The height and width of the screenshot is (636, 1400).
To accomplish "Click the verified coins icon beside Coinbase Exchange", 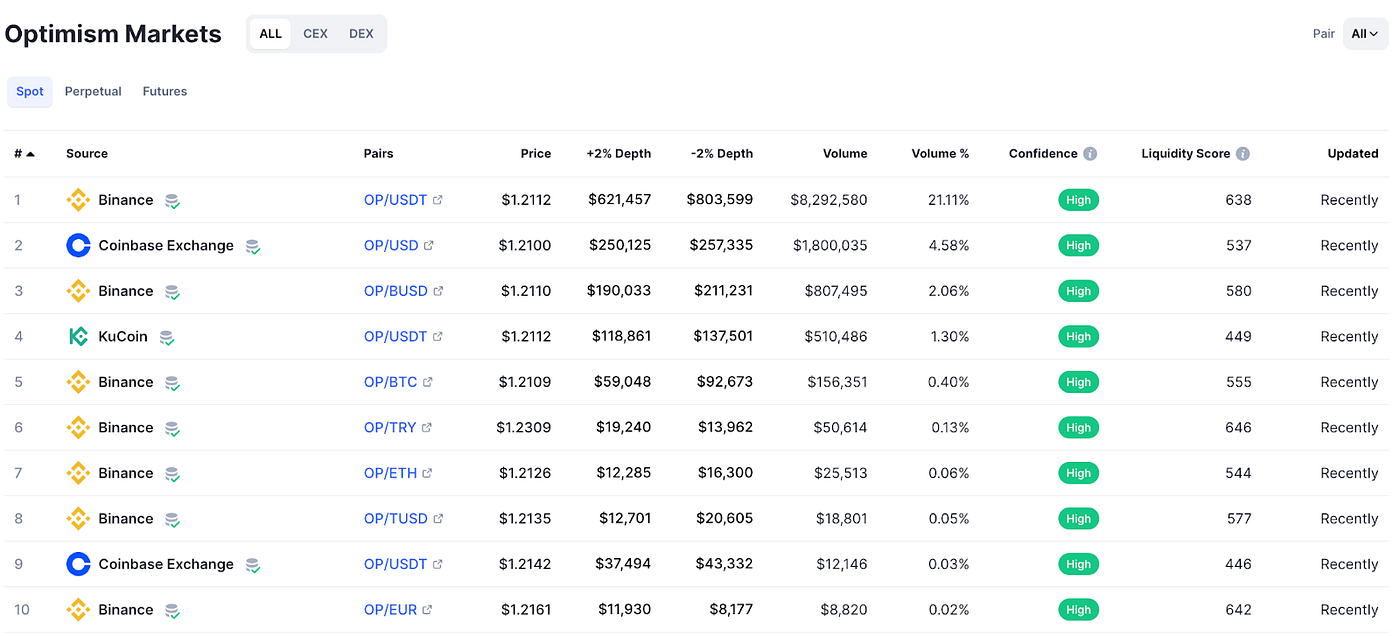I will [253, 246].
